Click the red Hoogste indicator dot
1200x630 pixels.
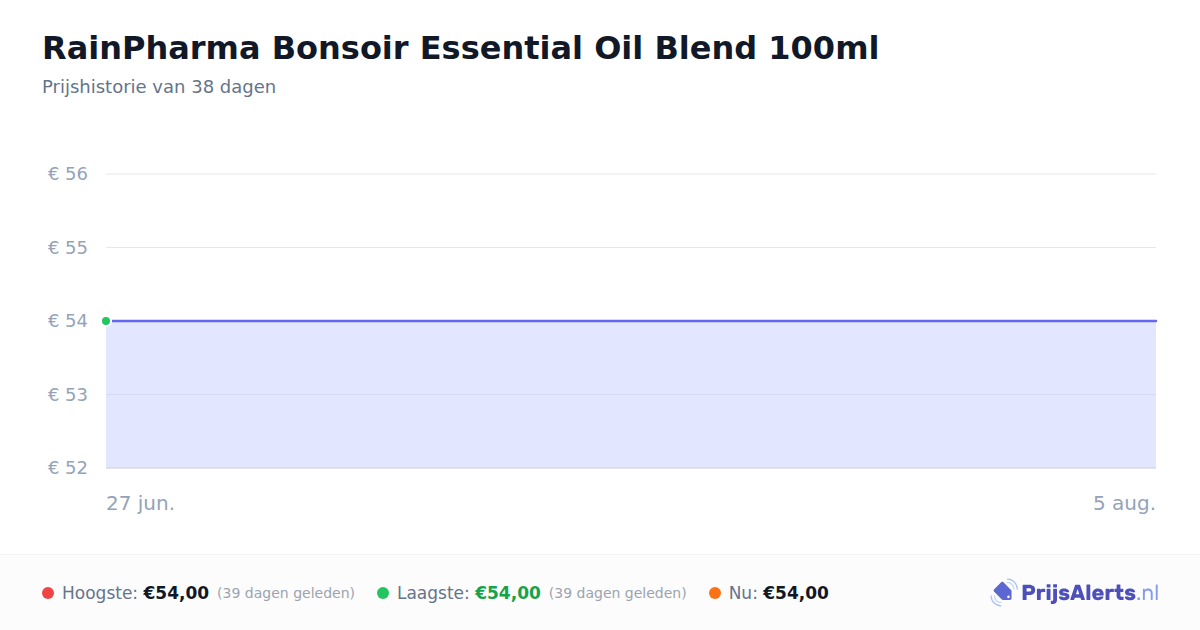[x=48, y=593]
